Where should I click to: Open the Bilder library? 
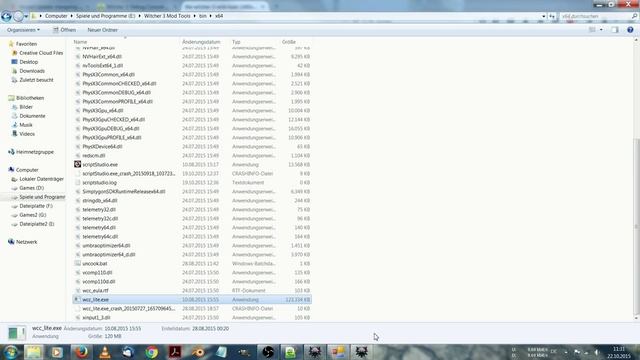point(26,107)
